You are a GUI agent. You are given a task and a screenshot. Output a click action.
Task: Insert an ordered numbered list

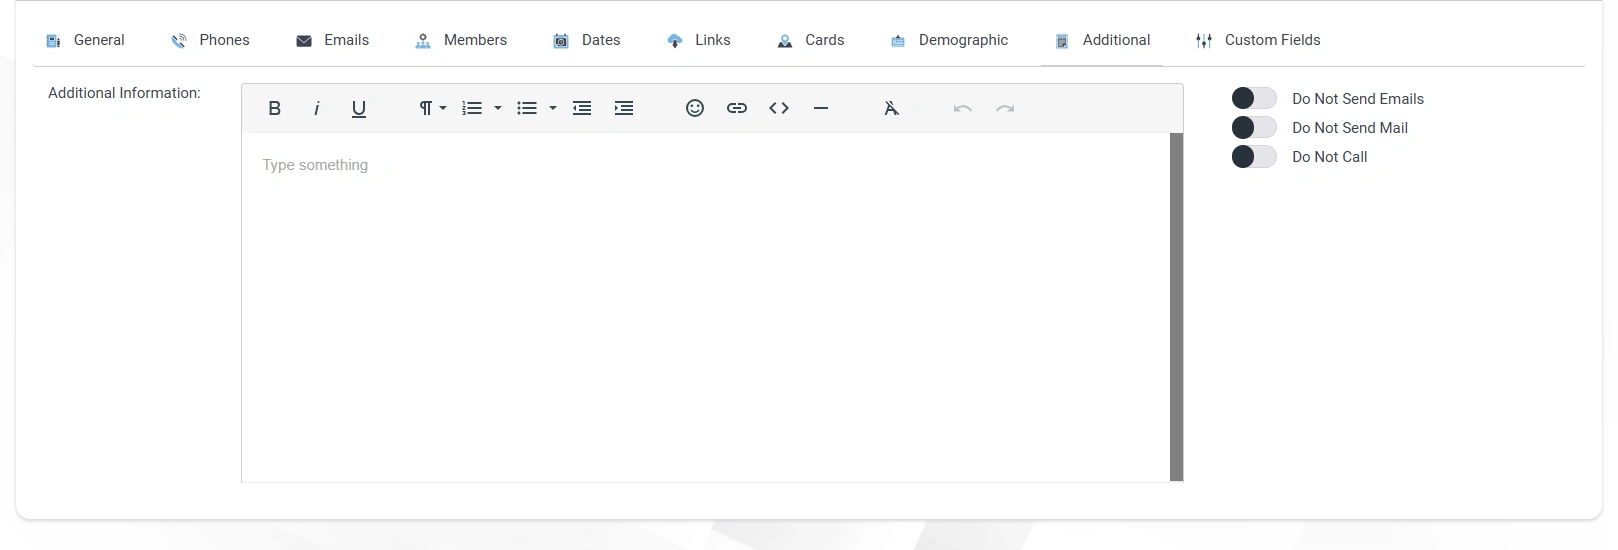coord(472,108)
